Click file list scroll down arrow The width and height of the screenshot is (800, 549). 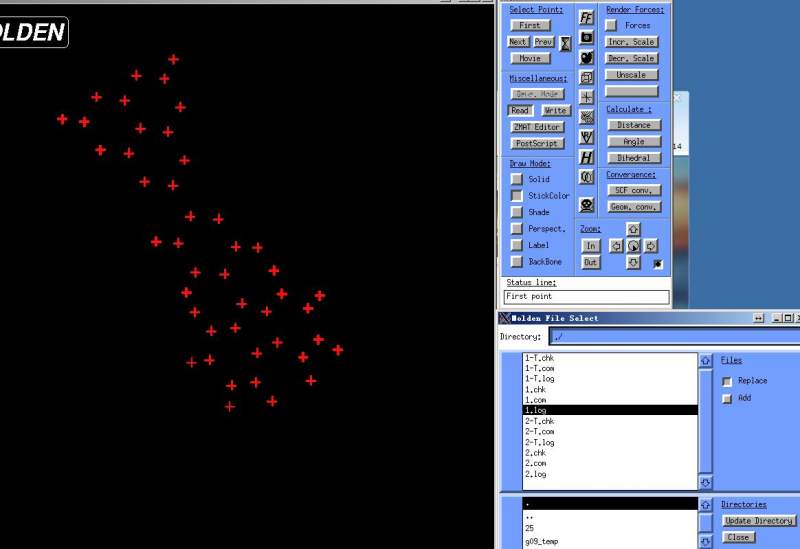click(x=706, y=482)
